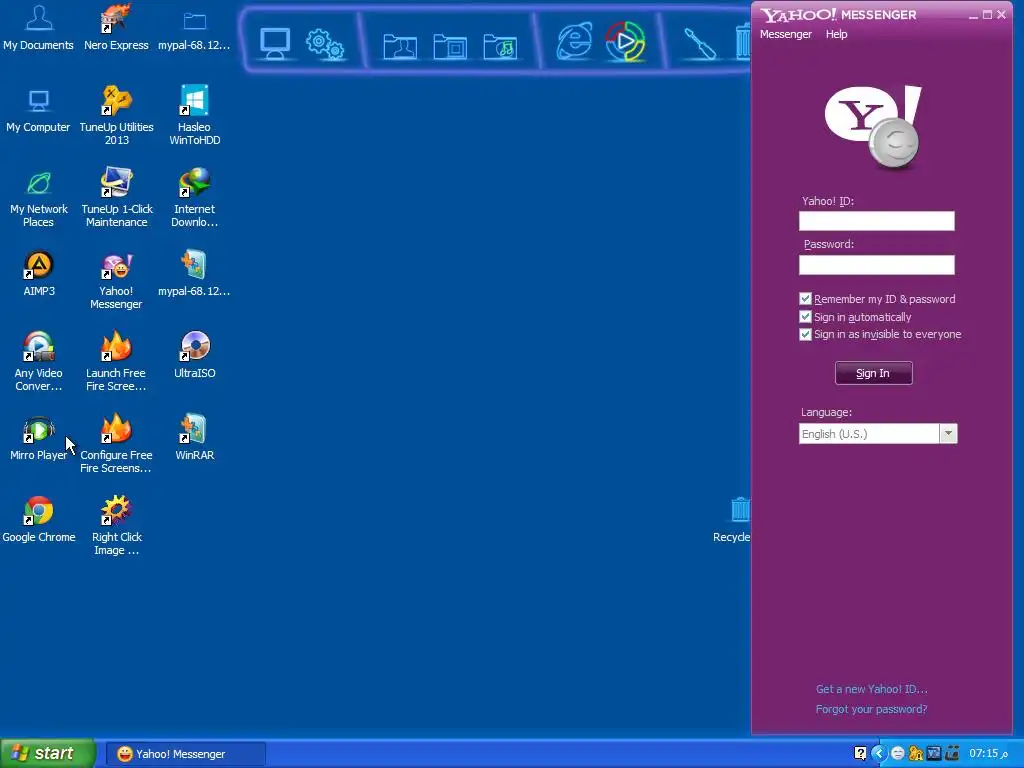Open WinRAR desktop shortcut
This screenshot has width=1024, height=768.
coord(195,438)
